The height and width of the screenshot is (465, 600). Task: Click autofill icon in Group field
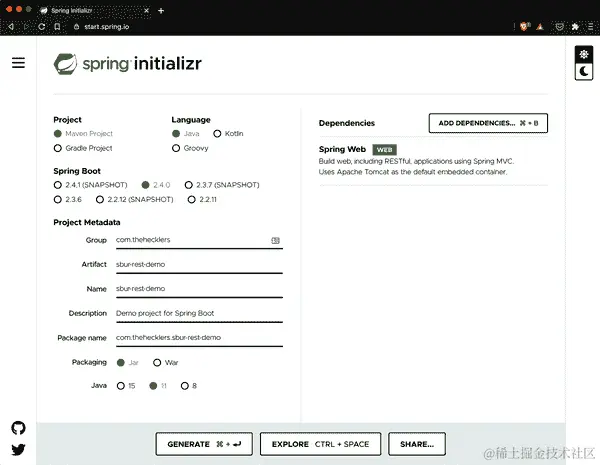point(276,240)
